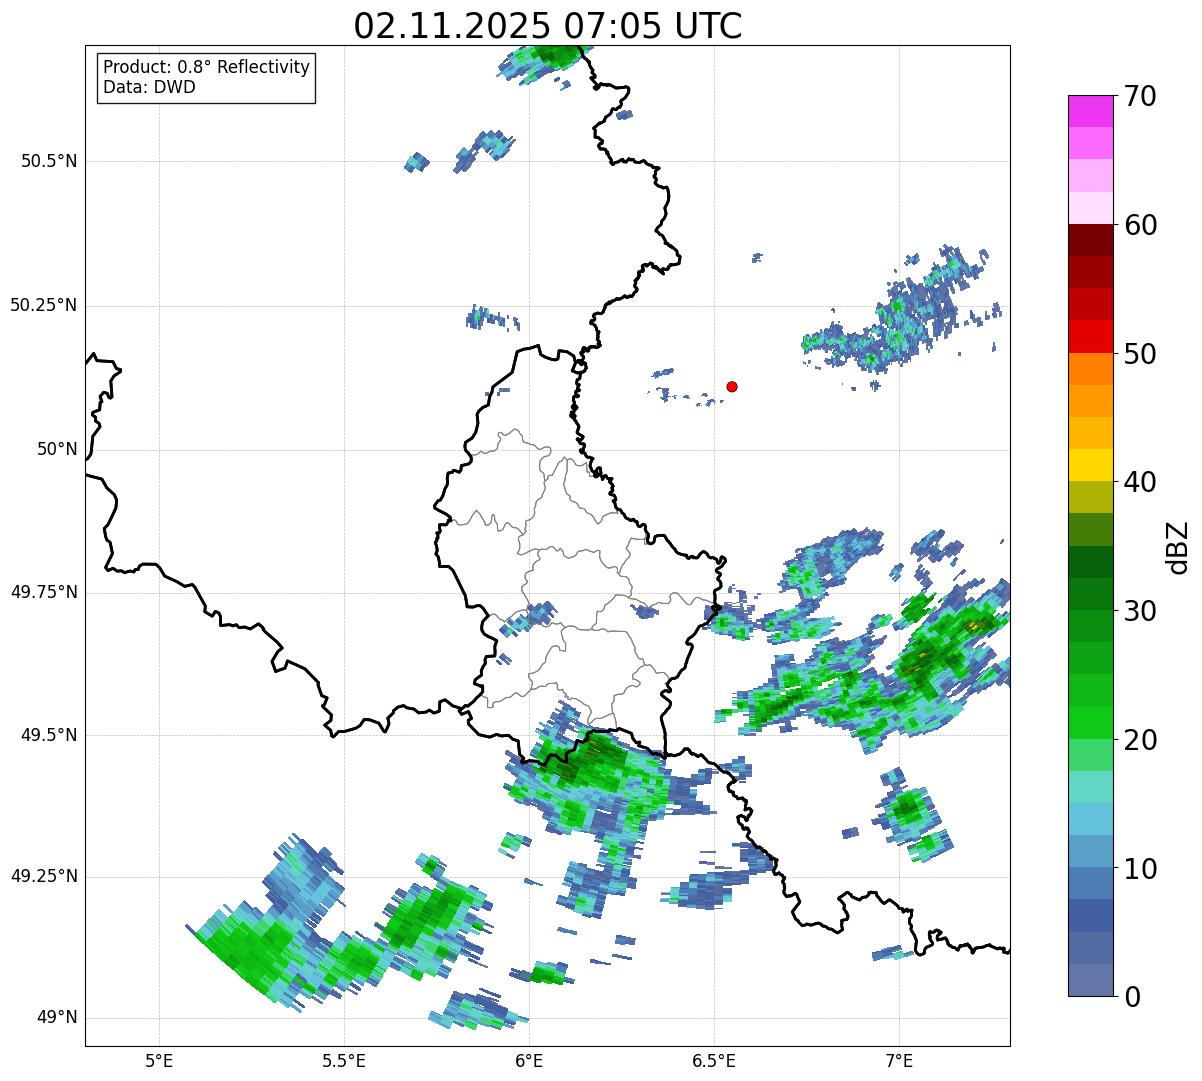This screenshot has width=1202, height=1081.
Task: Click the dBZ colorbar axis label
Action: click(1178, 547)
